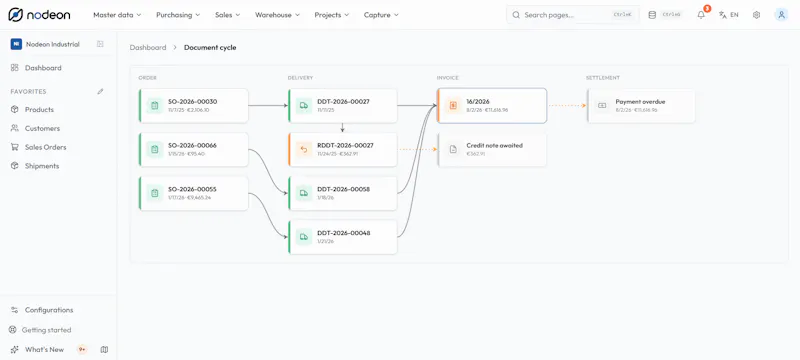Image resolution: width=800 pixels, height=360 pixels.
Task: Click truck icon on DDT-2026-00048
Action: pos(304,237)
